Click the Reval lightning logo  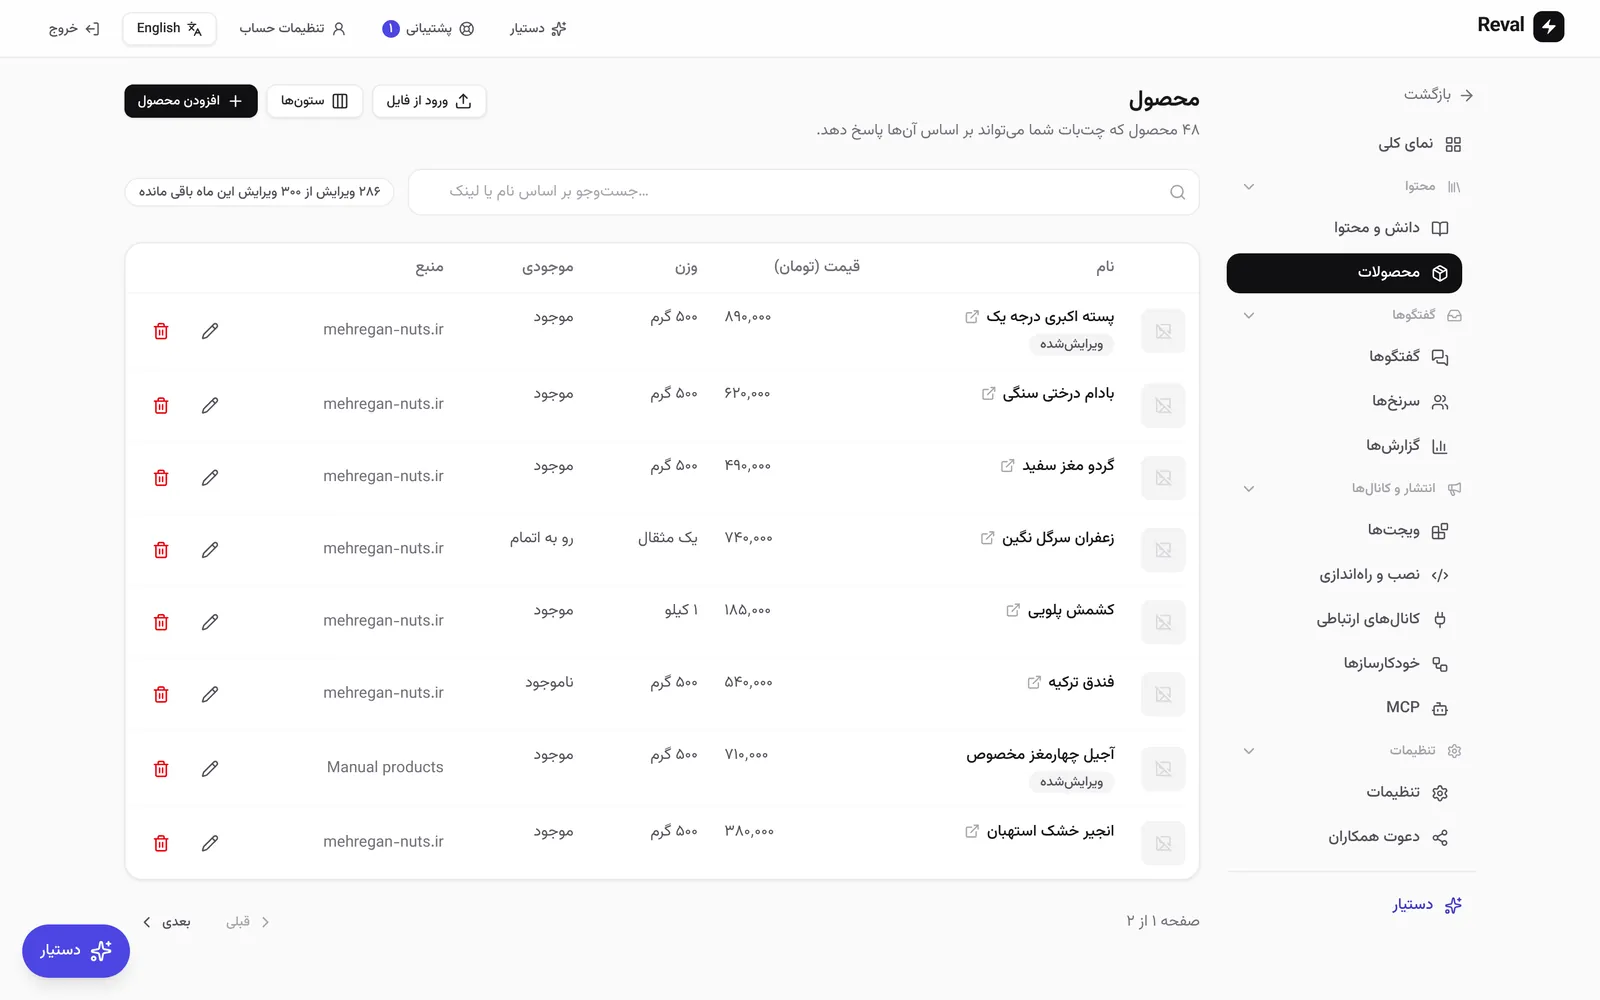(1549, 27)
